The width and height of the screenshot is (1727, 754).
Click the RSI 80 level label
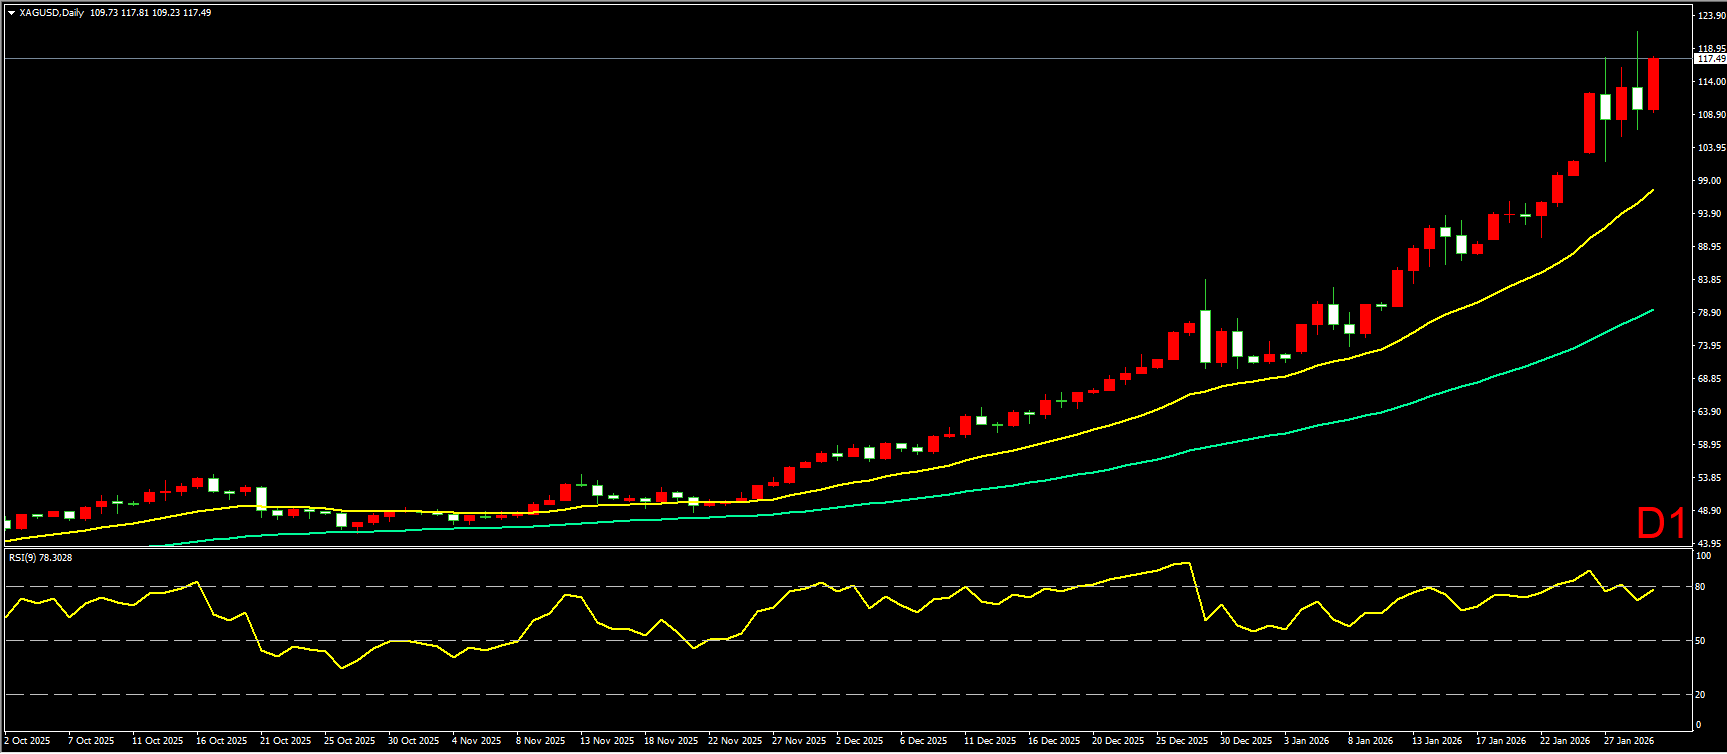[x=1701, y=587]
